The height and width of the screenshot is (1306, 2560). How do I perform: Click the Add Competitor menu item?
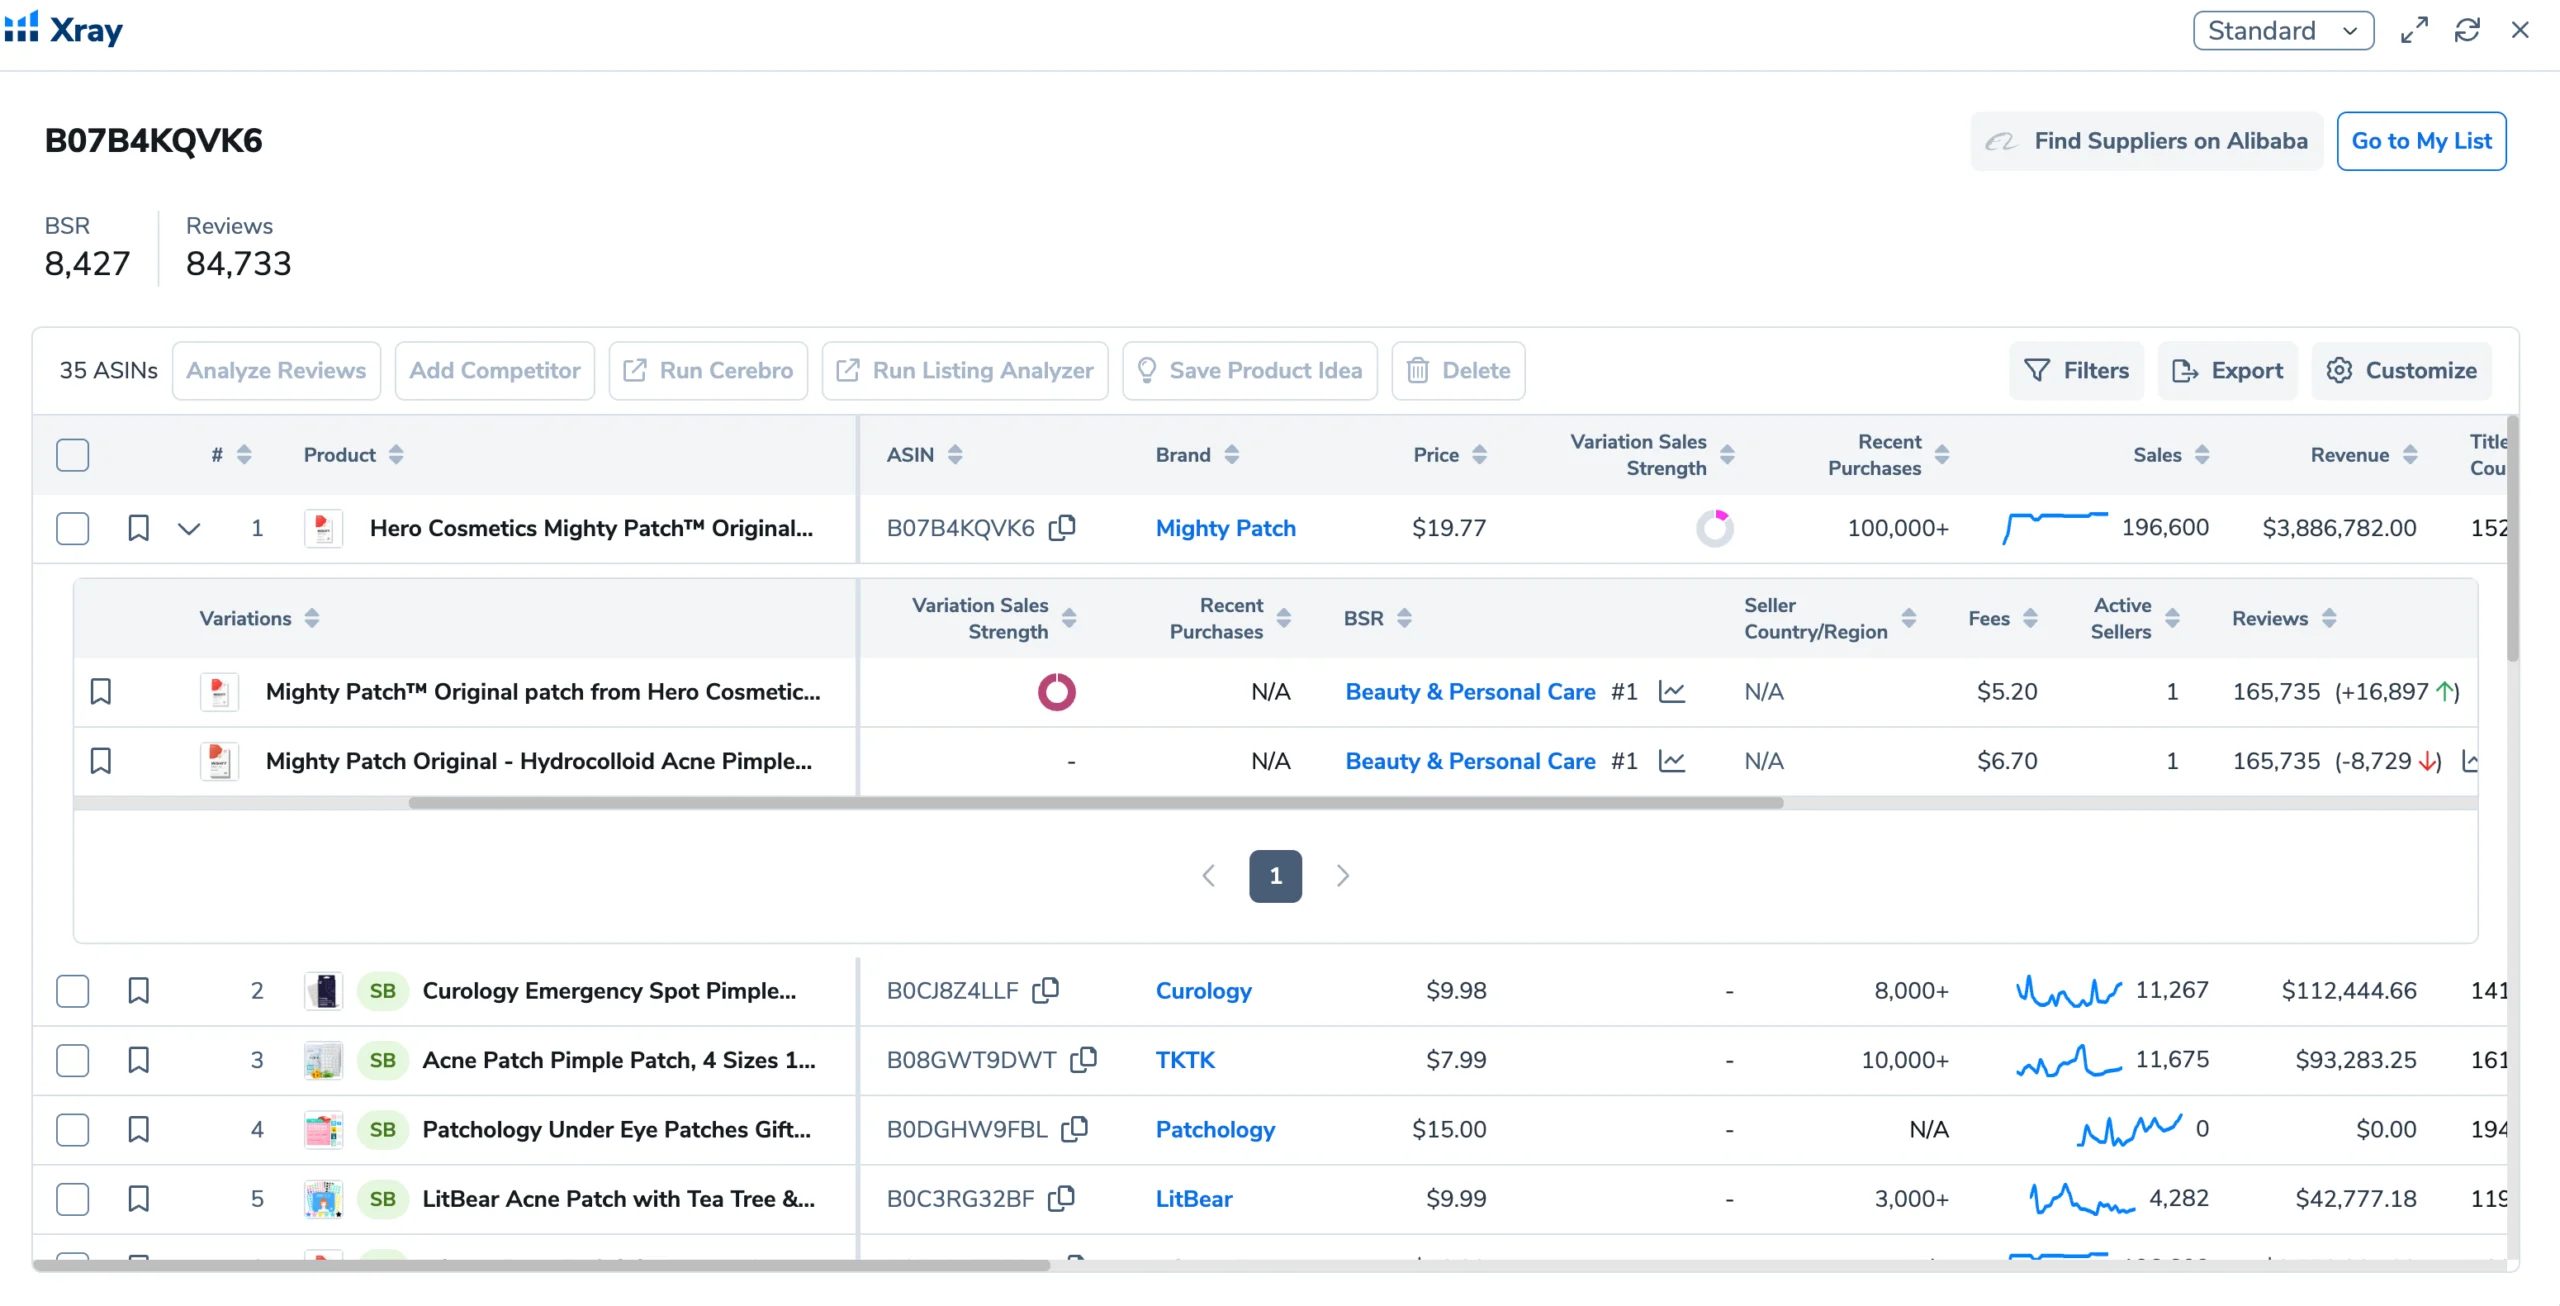495,370
